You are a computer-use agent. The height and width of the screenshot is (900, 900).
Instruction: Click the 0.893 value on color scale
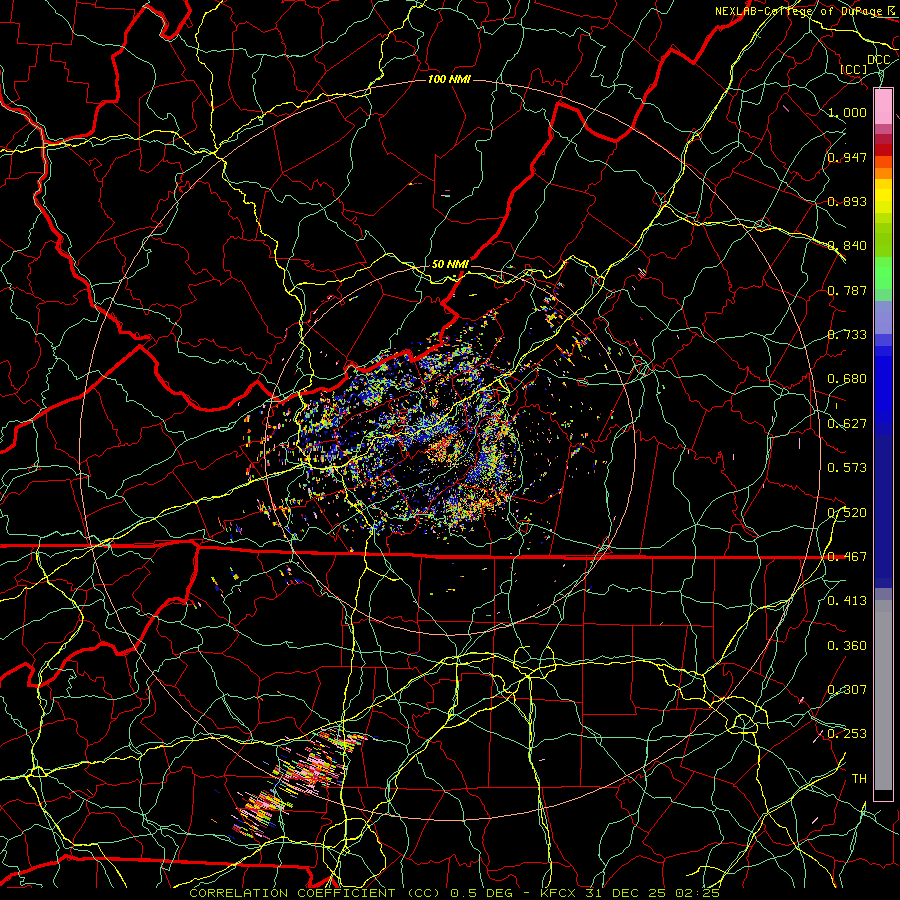click(x=847, y=201)
